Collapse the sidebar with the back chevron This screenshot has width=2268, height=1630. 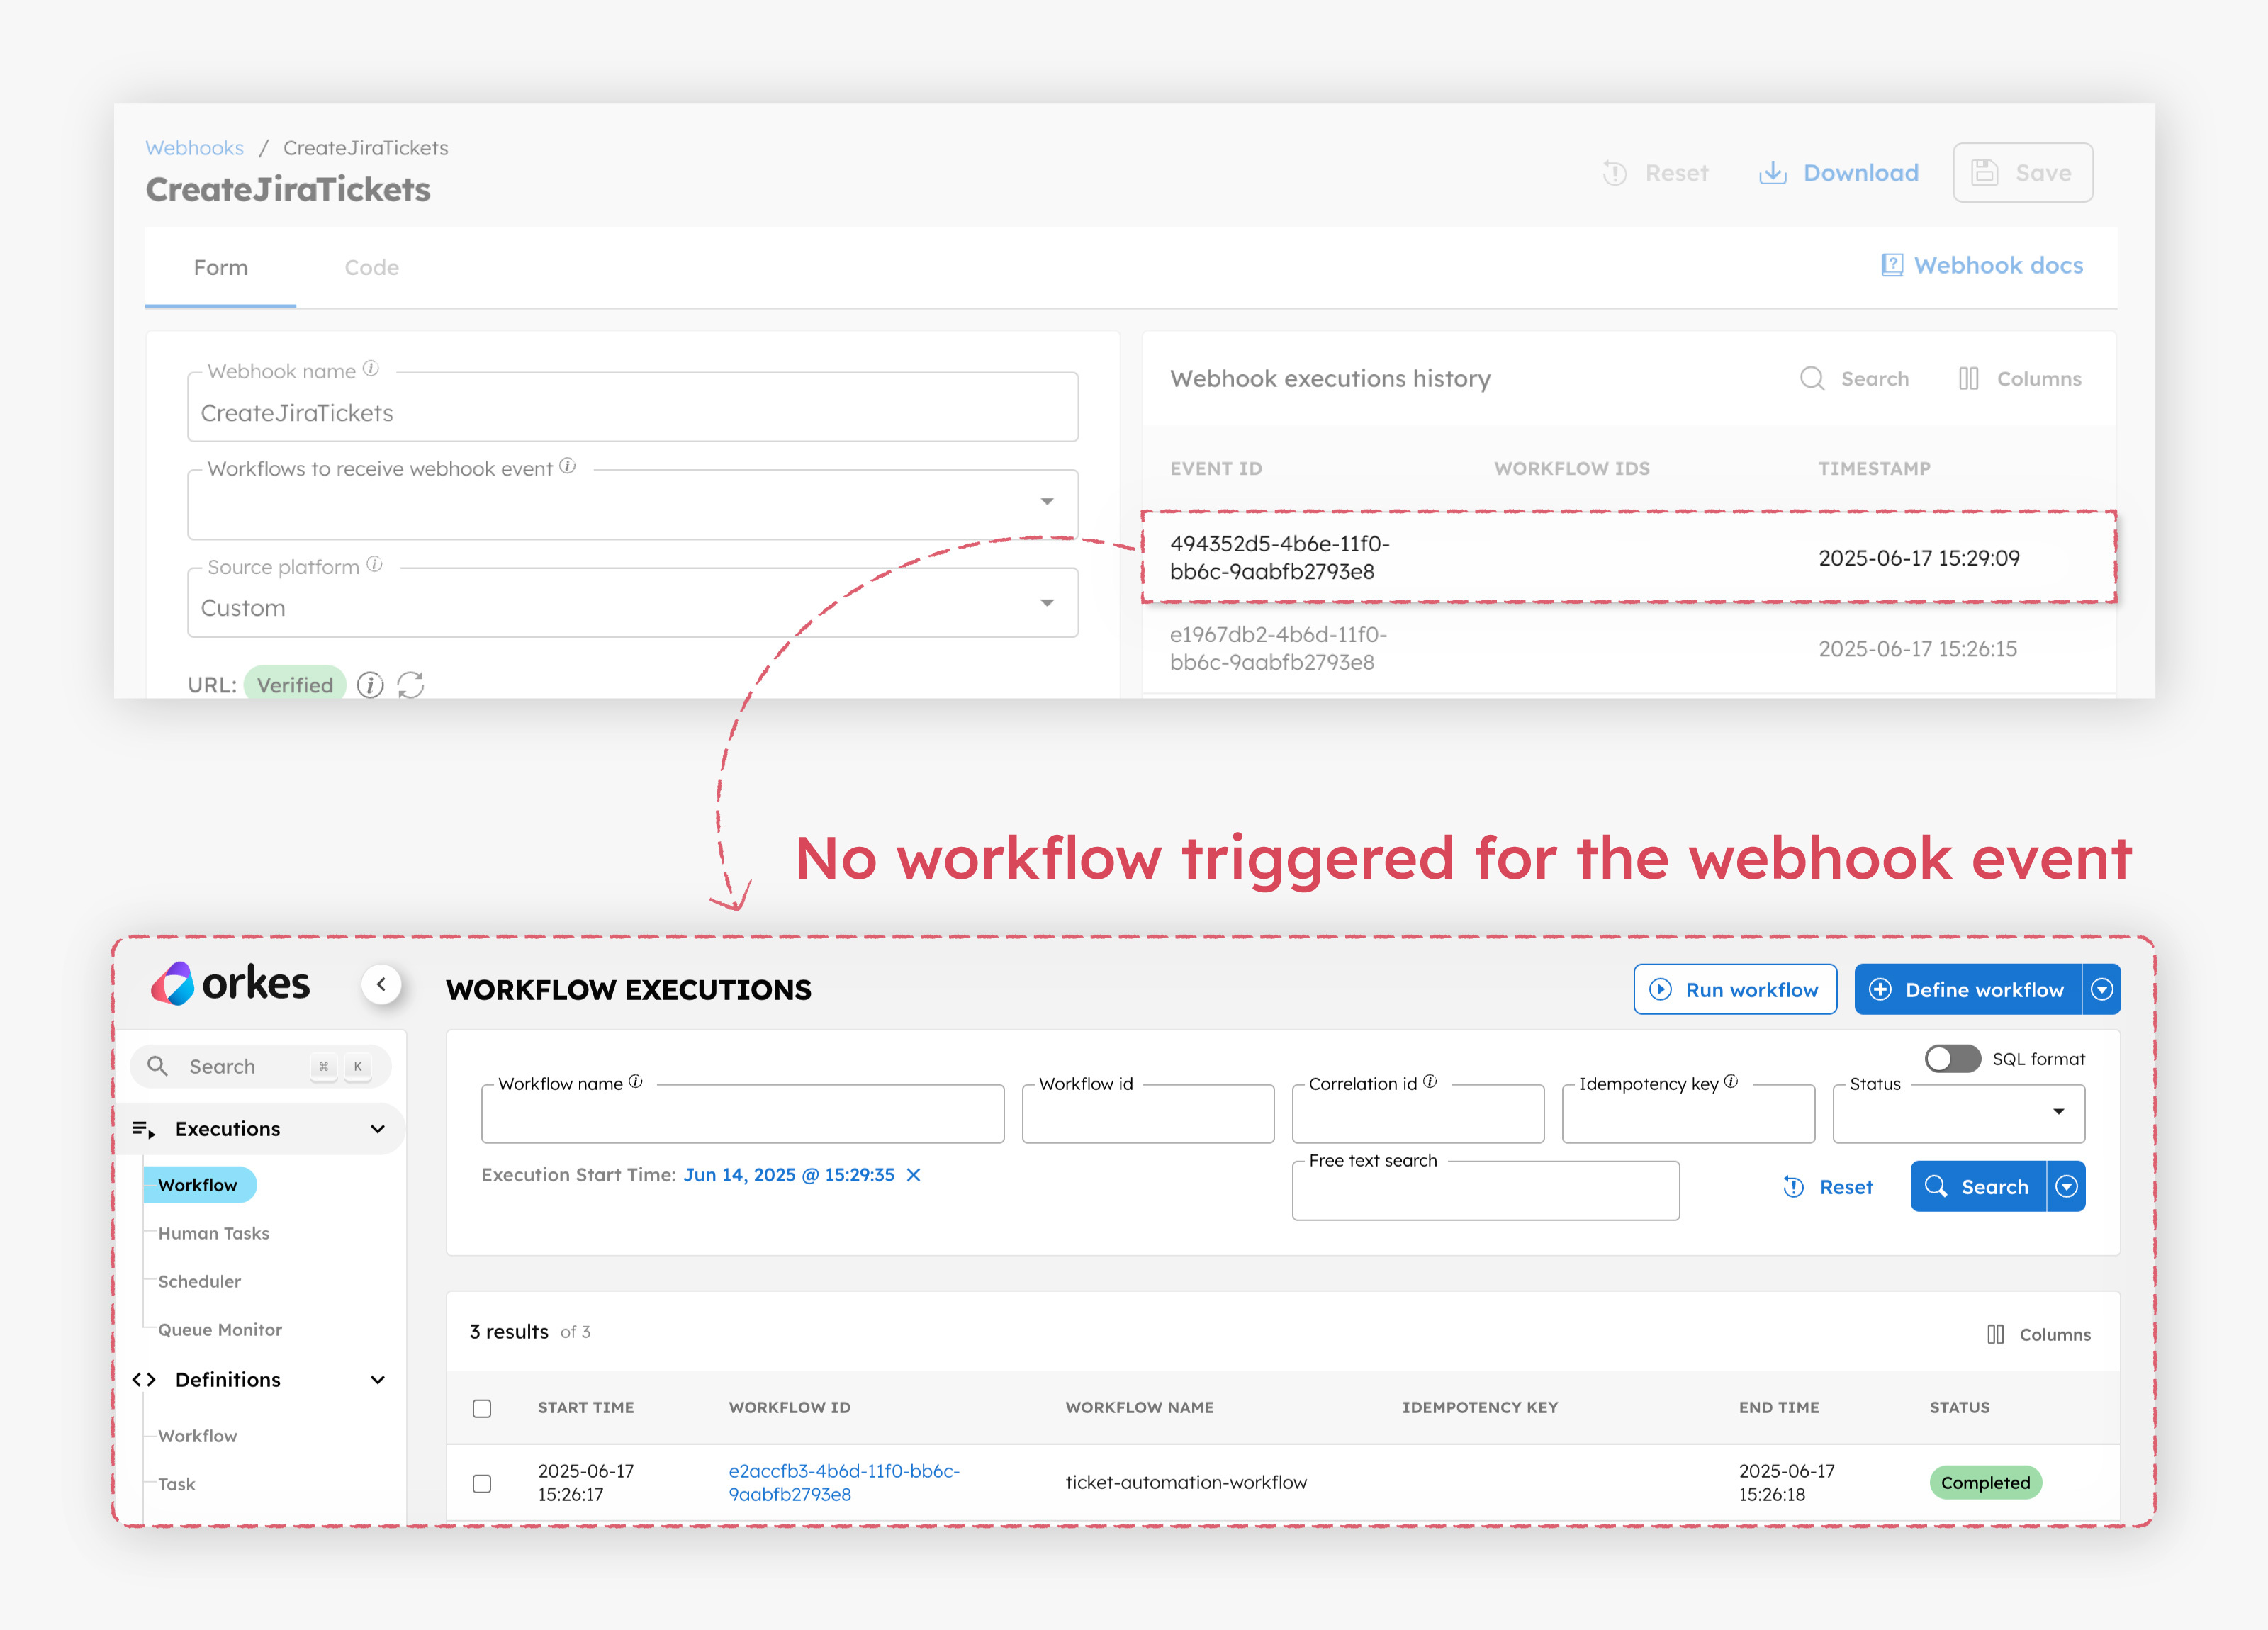(x=381, y=985)
